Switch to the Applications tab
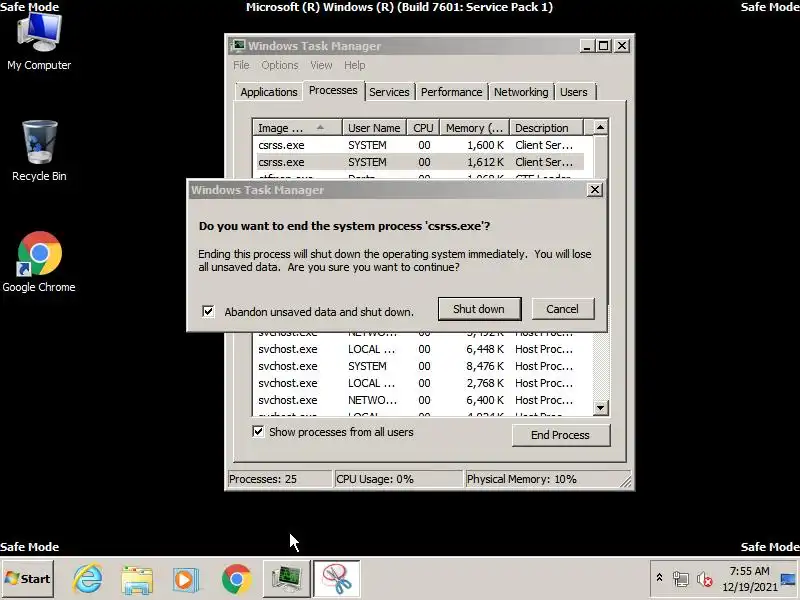 click(269, 92)
